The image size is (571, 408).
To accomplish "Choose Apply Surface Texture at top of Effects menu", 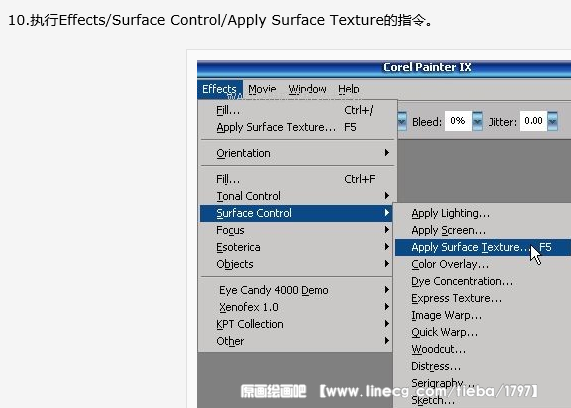I will coord(297,127).
